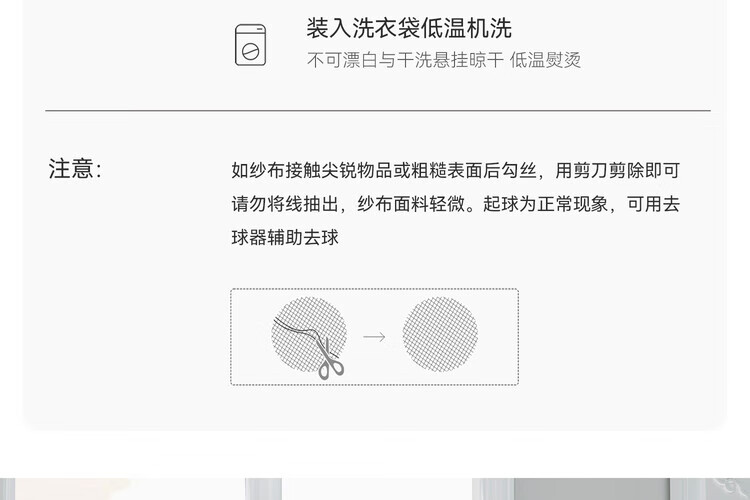Click the gray bottom-right product image
The width and height of the screenshot is (750, 500).
592,489
